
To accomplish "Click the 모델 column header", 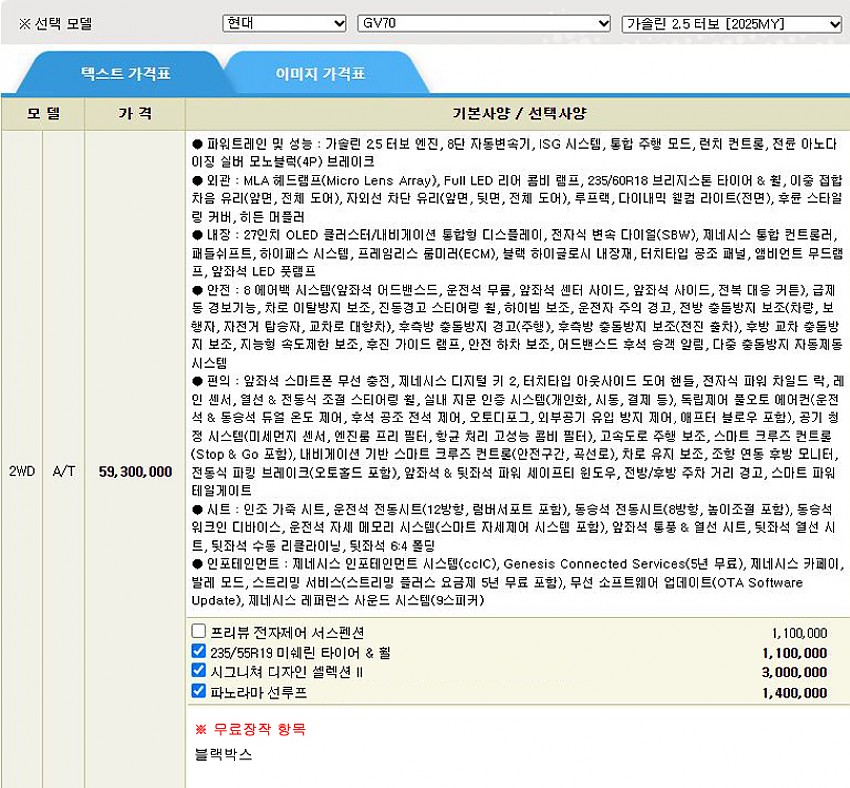I will [43, 113].
